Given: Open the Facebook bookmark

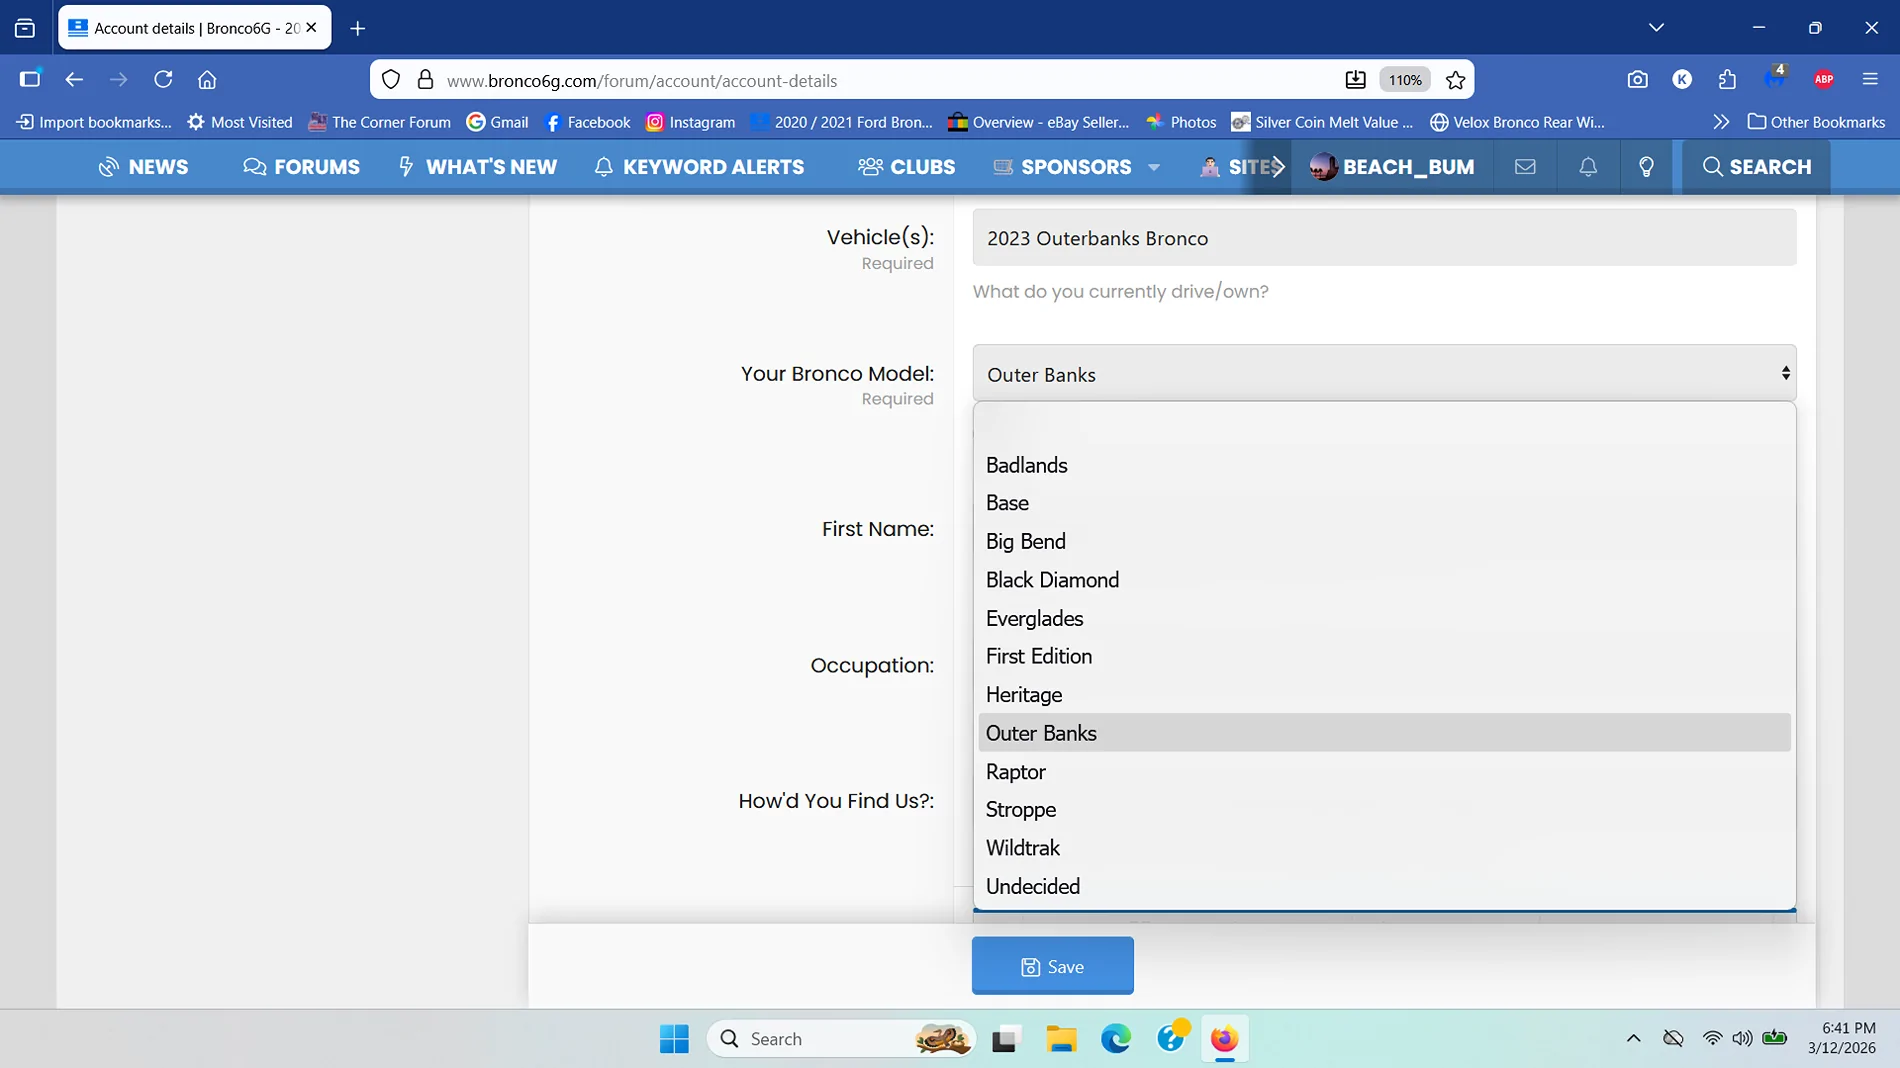Looking at the screenshot, I should point(588,122).
